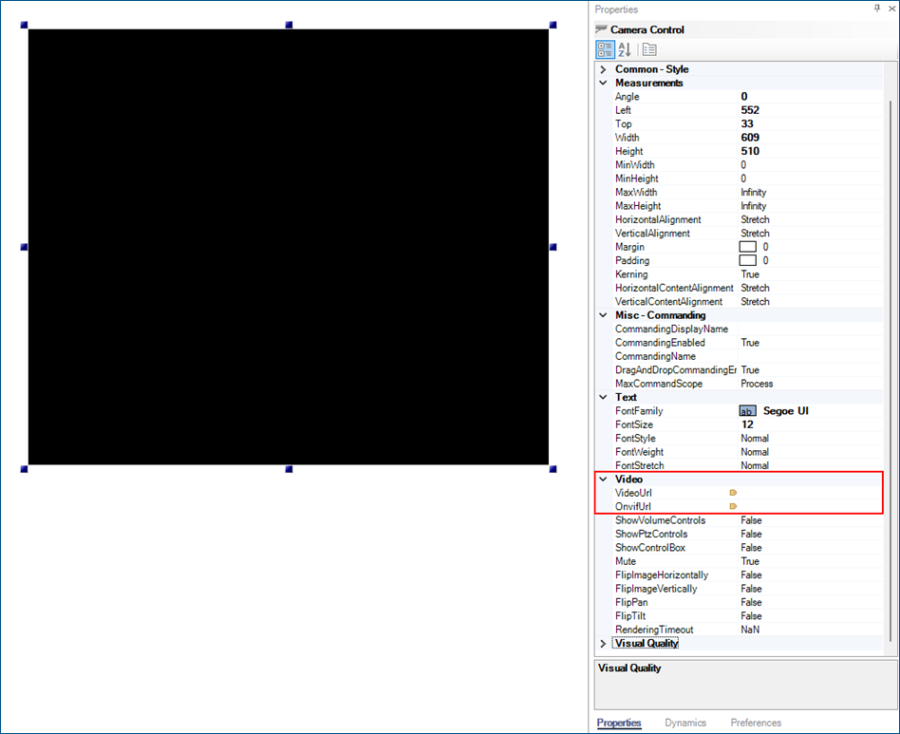This screenshot has height=734, width=900.
Task: Select the bottom-right resize handle
Action: tap(553, 469)
